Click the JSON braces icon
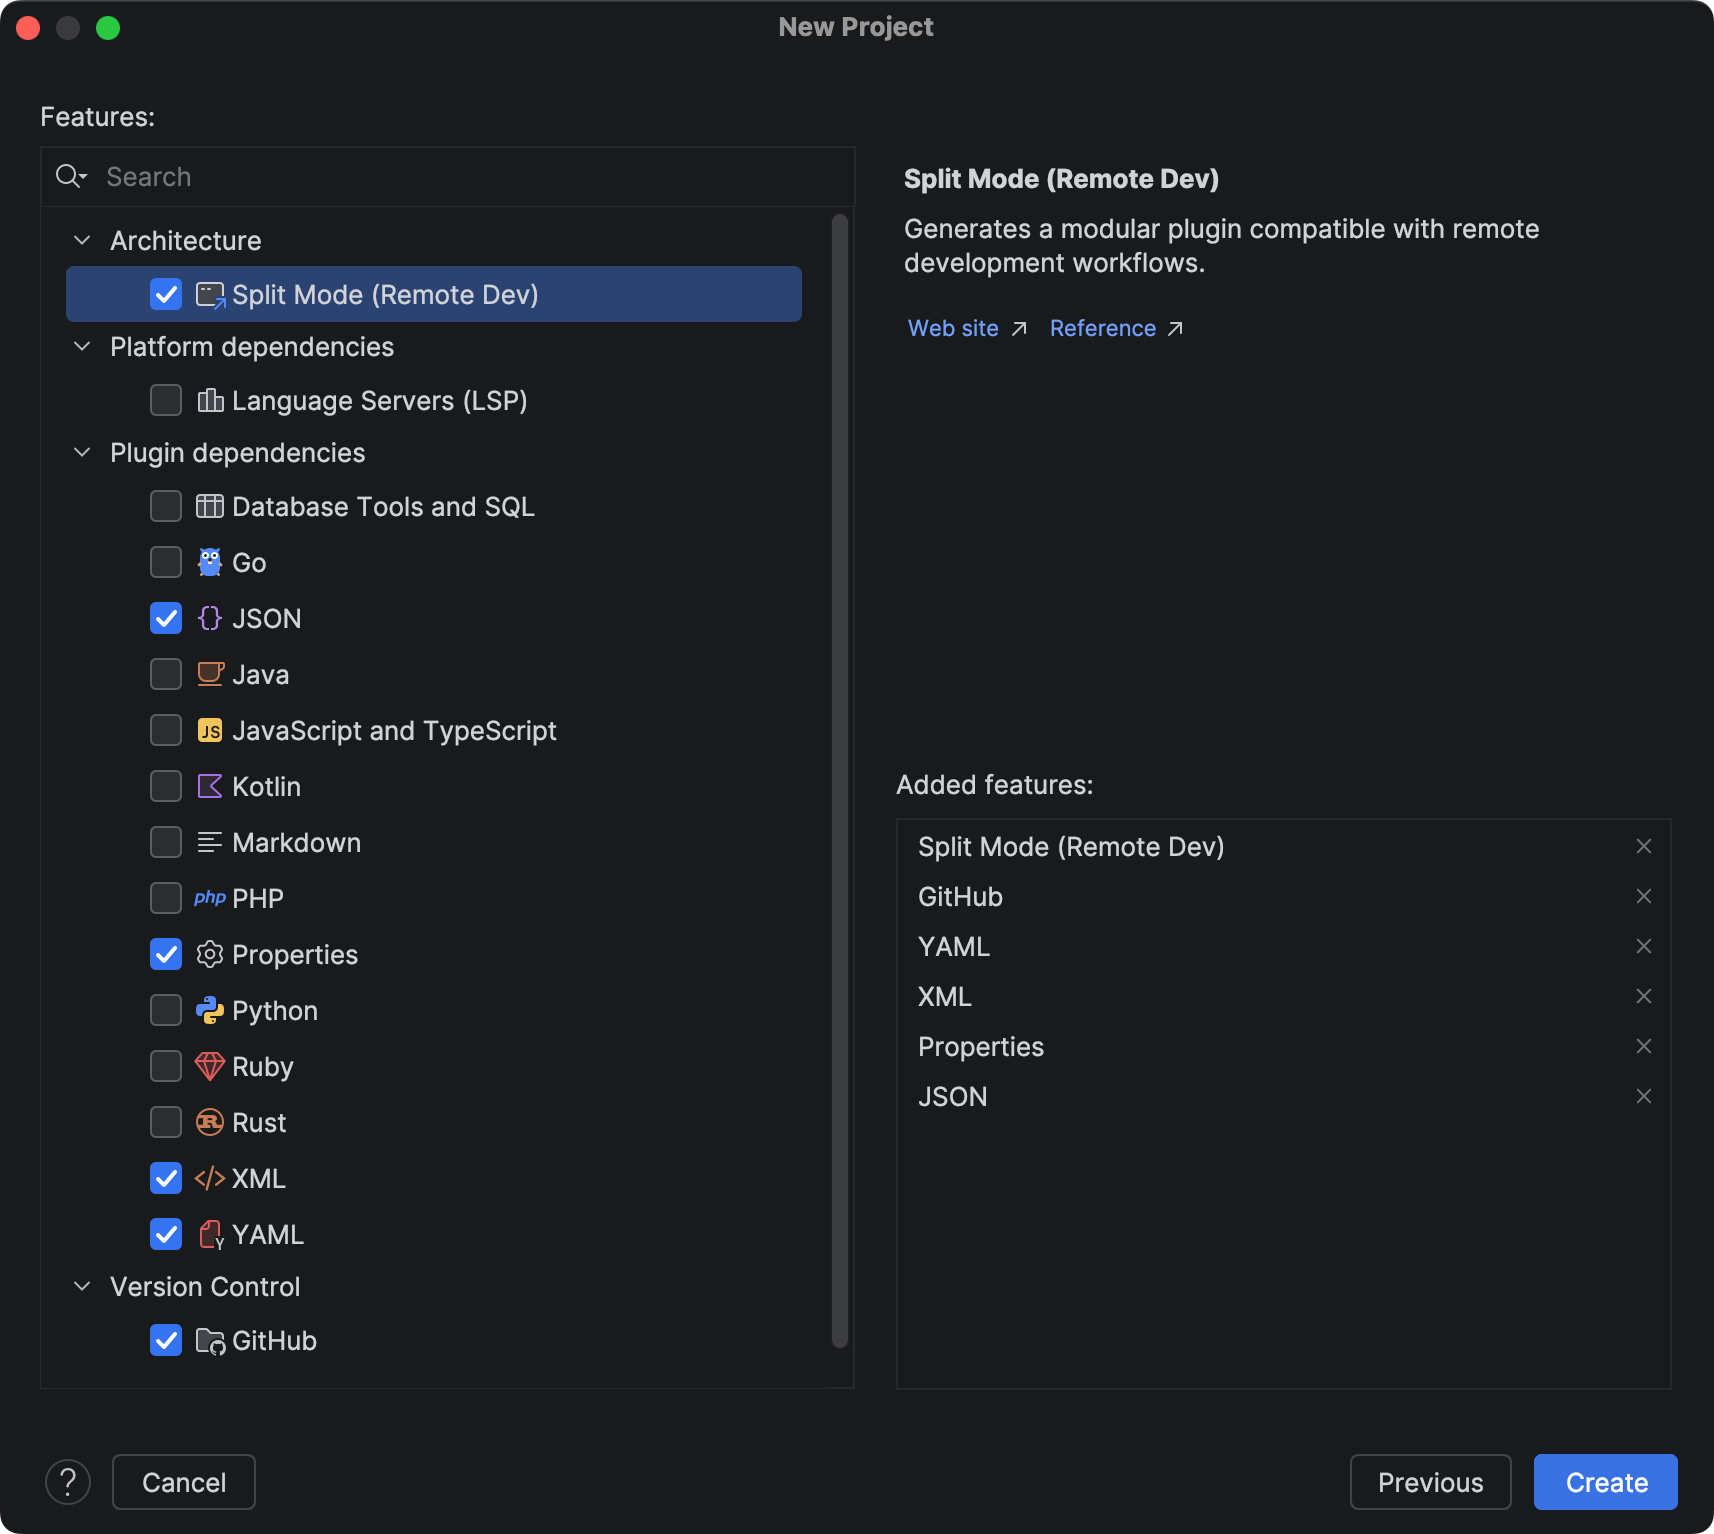Image resolution: width=1714 pixels, height=1534 pixels. (x=210, y=619)
